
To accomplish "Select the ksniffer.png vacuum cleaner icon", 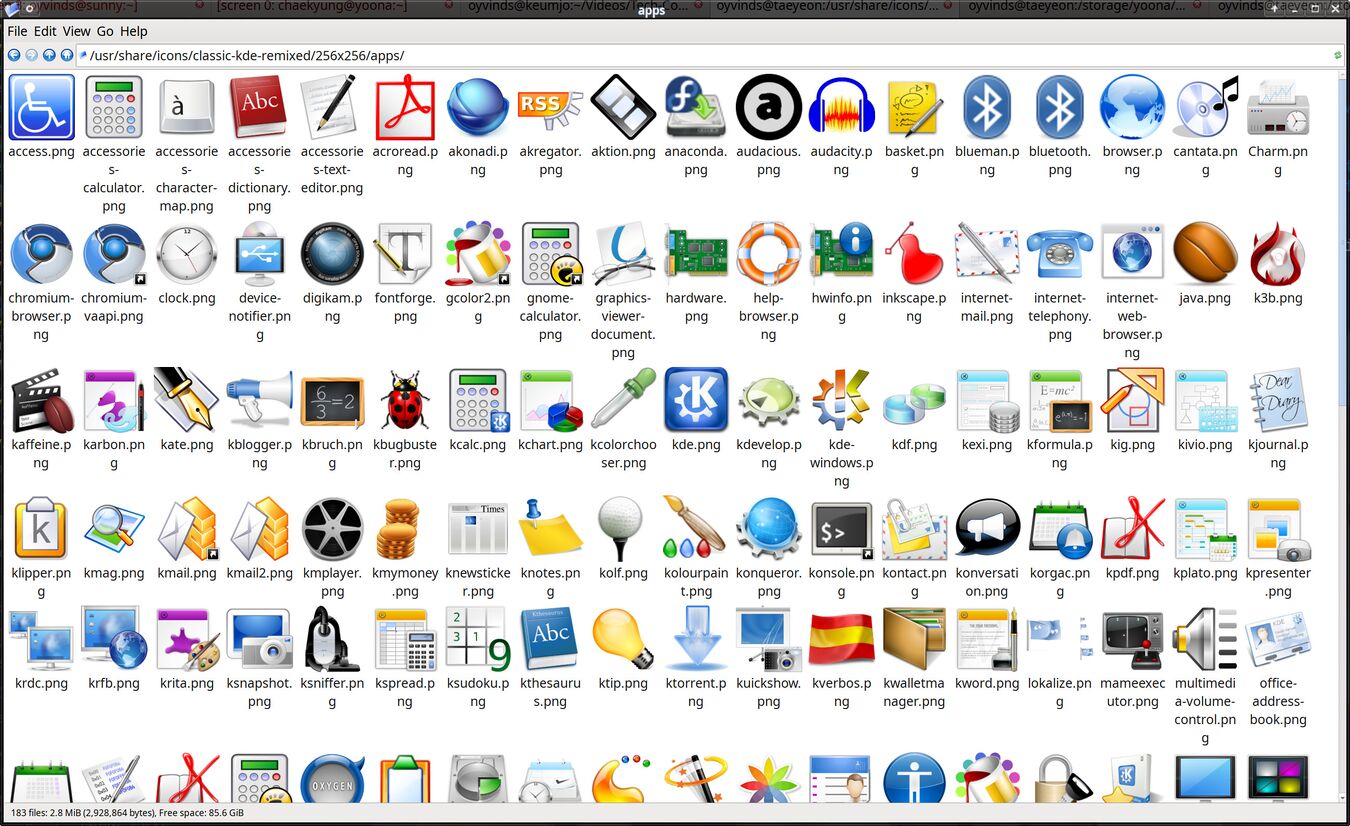I will point(332,639).
